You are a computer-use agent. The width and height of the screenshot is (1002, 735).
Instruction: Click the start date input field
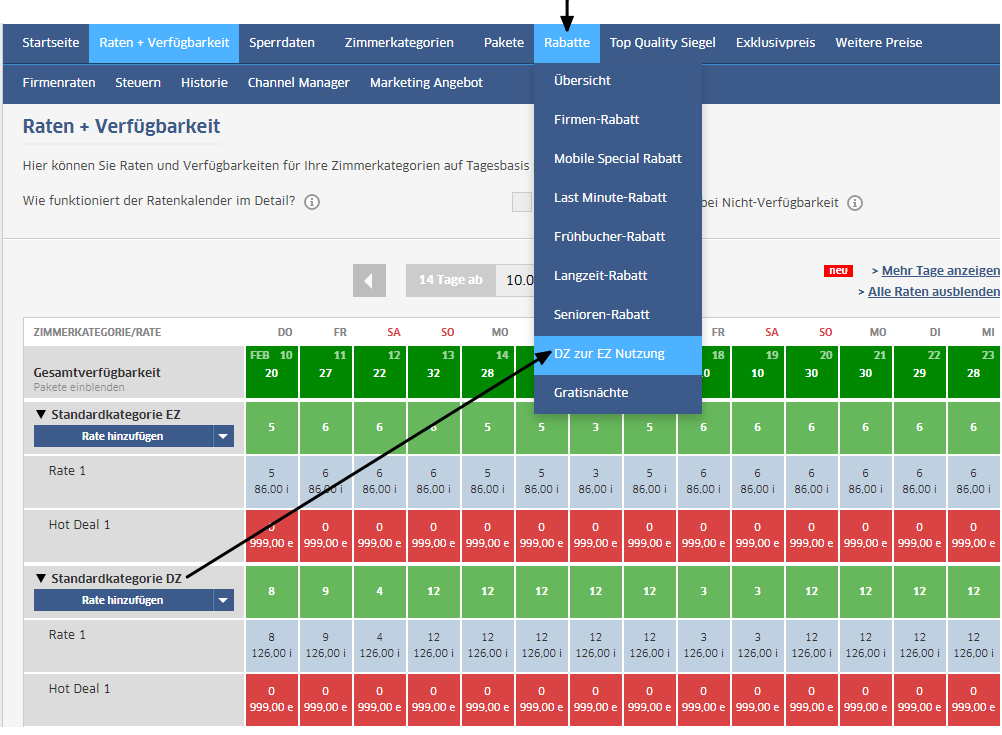tap(516, 281)
